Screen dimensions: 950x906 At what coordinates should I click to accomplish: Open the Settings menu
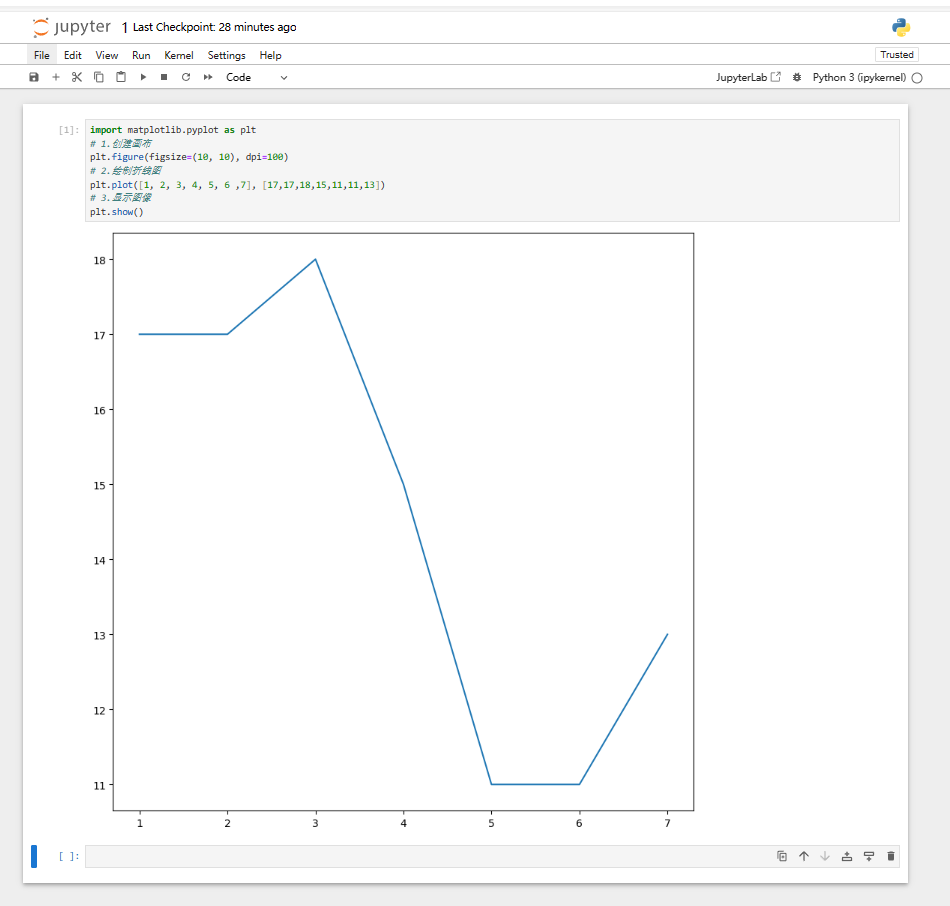227,55
